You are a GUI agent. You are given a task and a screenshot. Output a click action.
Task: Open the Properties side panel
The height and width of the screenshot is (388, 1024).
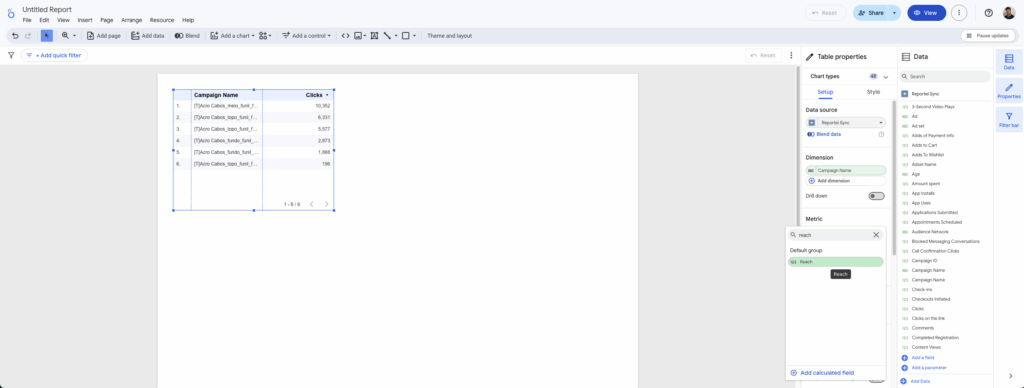pos(1009,90)
